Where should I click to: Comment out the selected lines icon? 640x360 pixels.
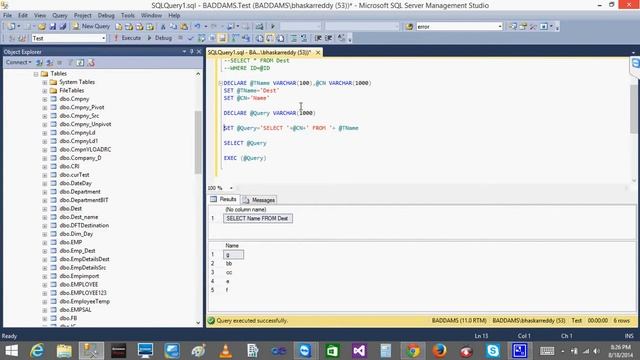293,38
